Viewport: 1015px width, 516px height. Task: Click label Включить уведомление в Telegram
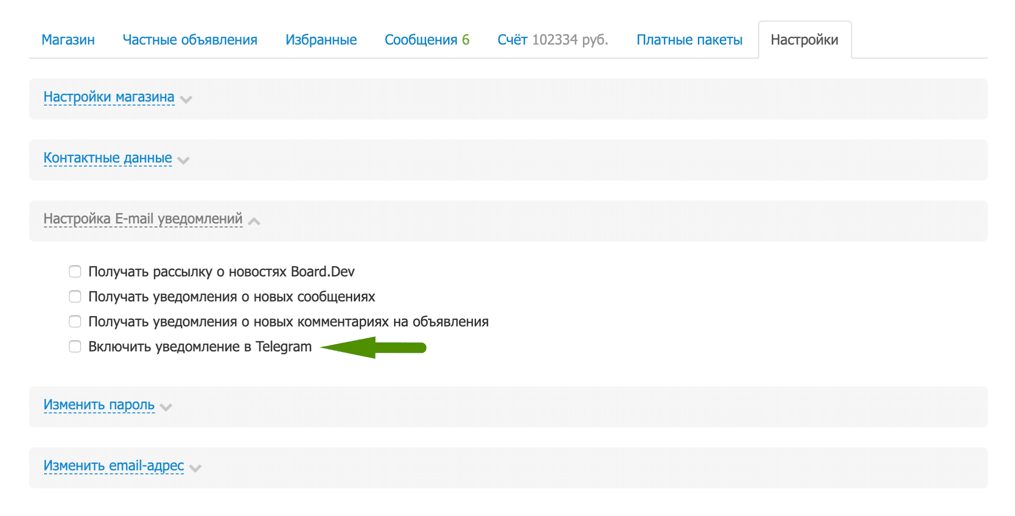(x=200, y=346)
